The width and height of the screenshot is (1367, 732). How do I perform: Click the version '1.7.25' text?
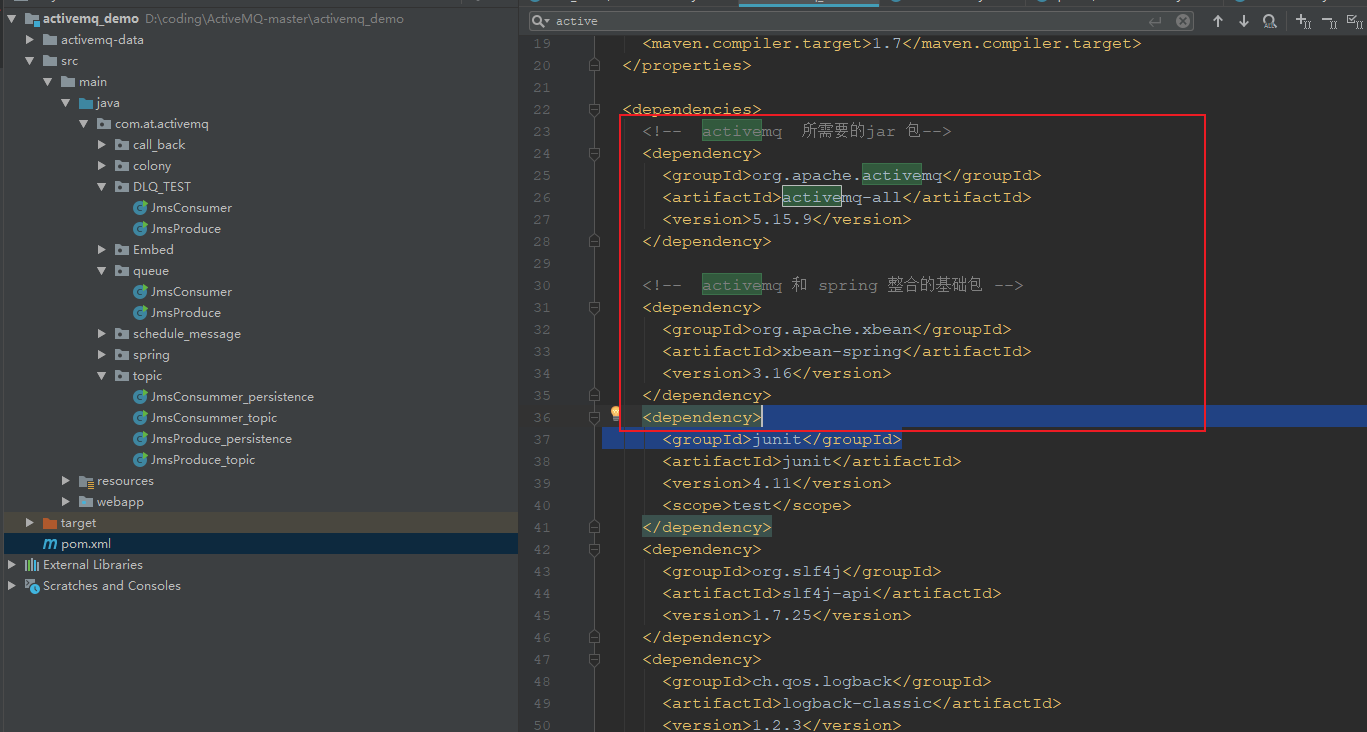(x=782, y=615)
